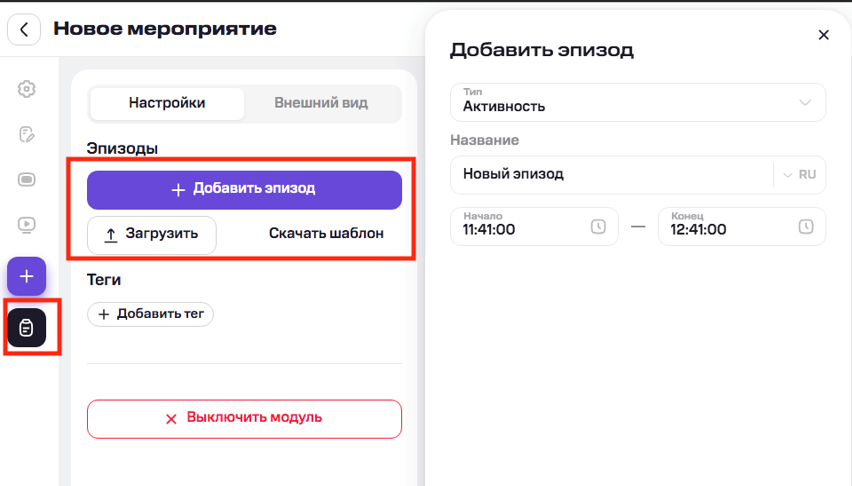Click the Загрузить upload button
This screenshot has height=486, width=852.
[151, 234]
